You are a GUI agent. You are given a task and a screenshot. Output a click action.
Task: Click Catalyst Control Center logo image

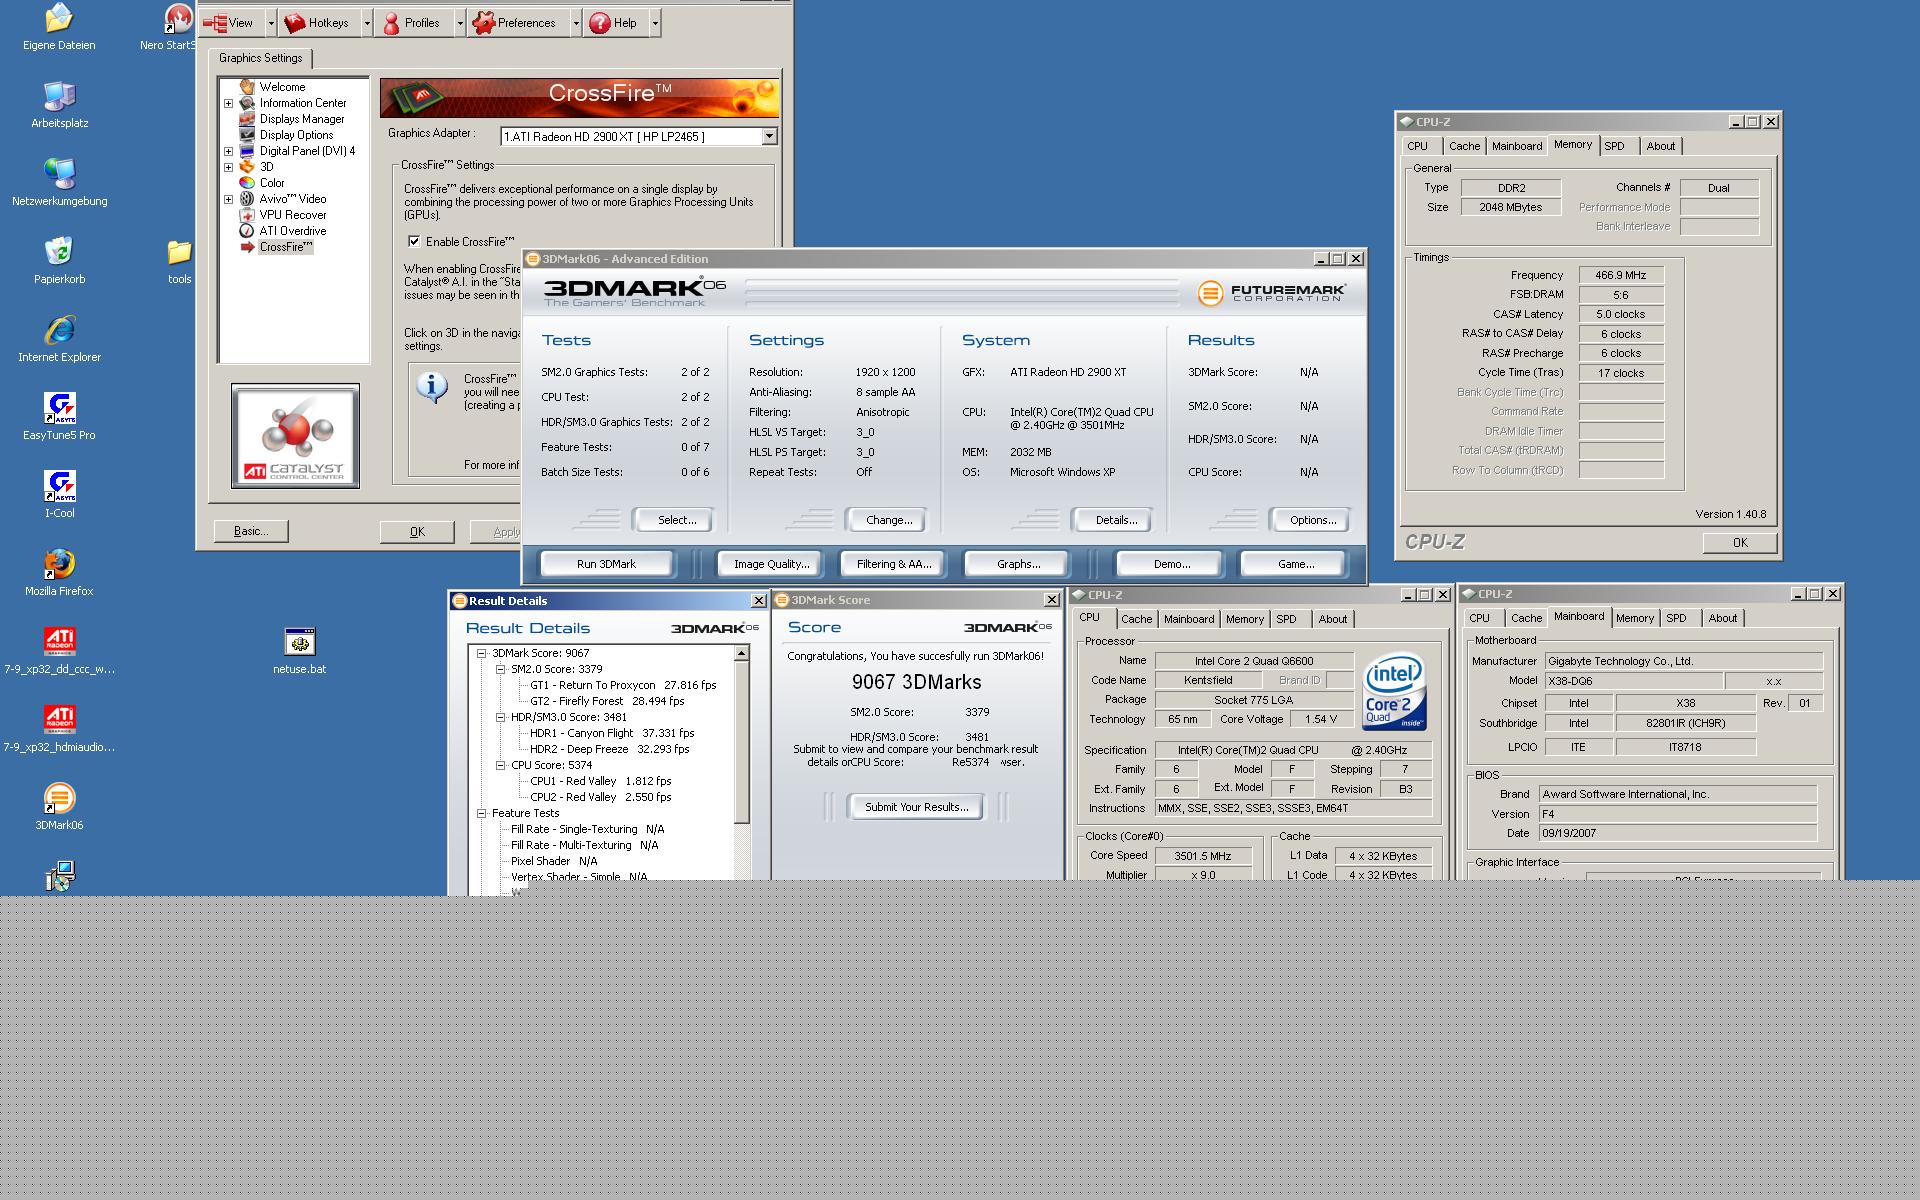pyautogui.click(x=295, y=436)
